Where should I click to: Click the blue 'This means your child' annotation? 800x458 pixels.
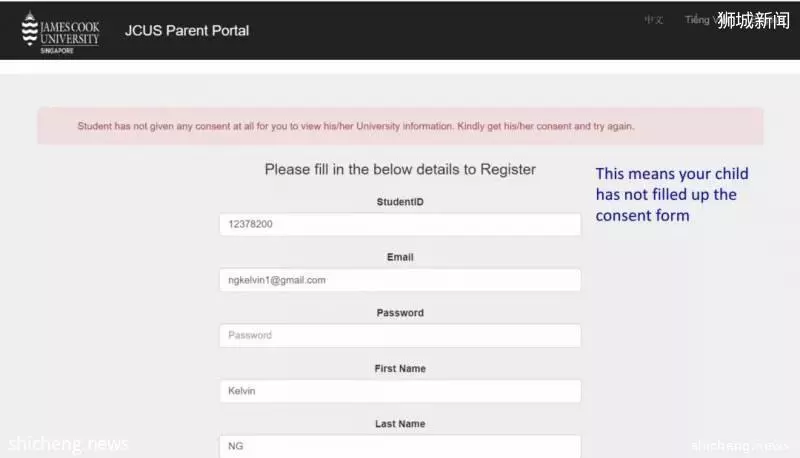pyautogui.click(x=672, y=194)
